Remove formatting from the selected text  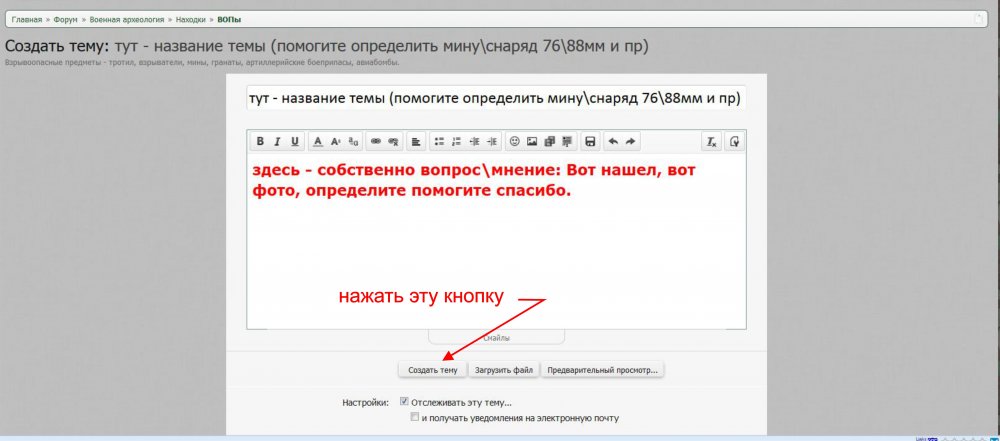coord(711,141)
